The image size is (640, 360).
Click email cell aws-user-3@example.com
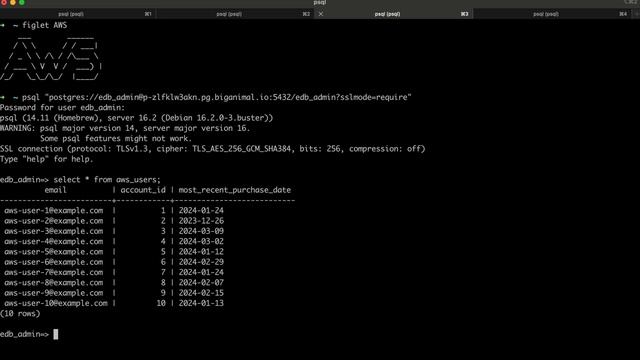pyautogui.click(x=53, y=231)
